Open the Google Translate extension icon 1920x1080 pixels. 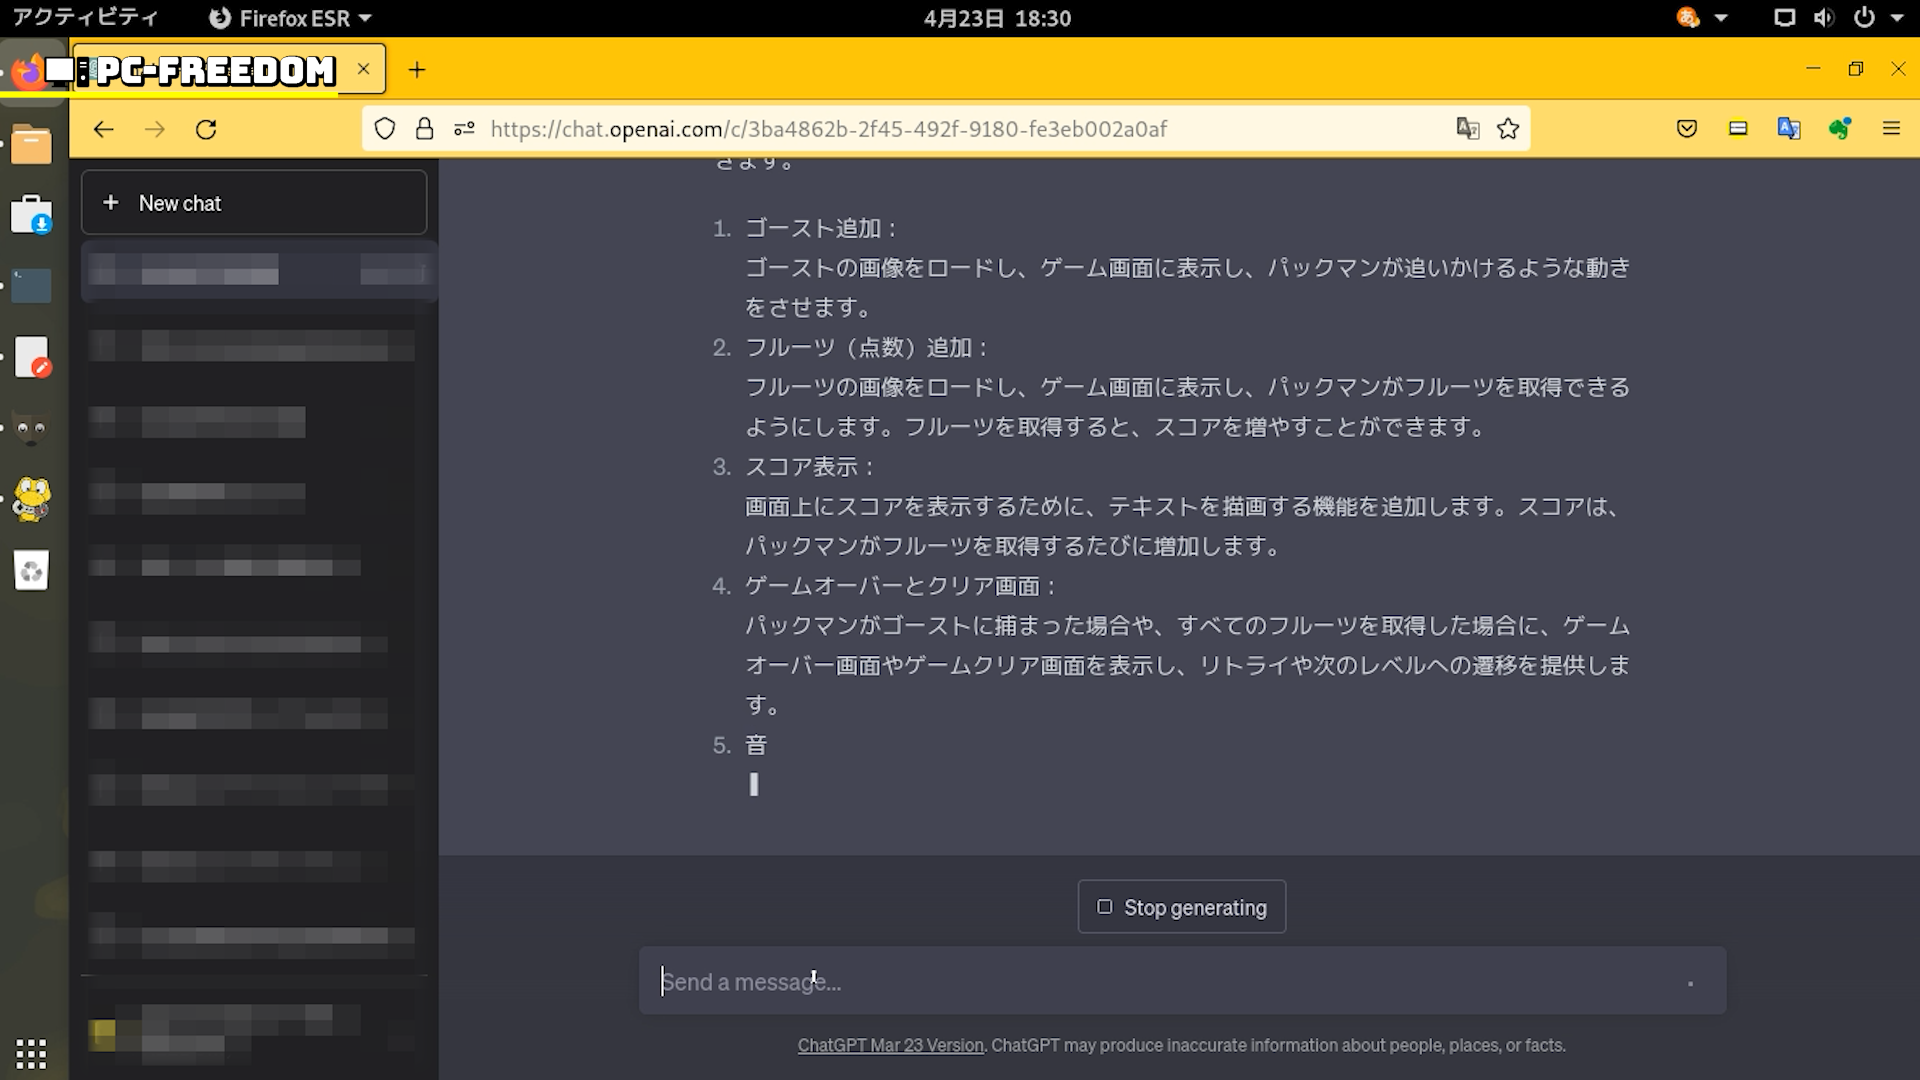pyautogui.click(x=1789, y=129)
